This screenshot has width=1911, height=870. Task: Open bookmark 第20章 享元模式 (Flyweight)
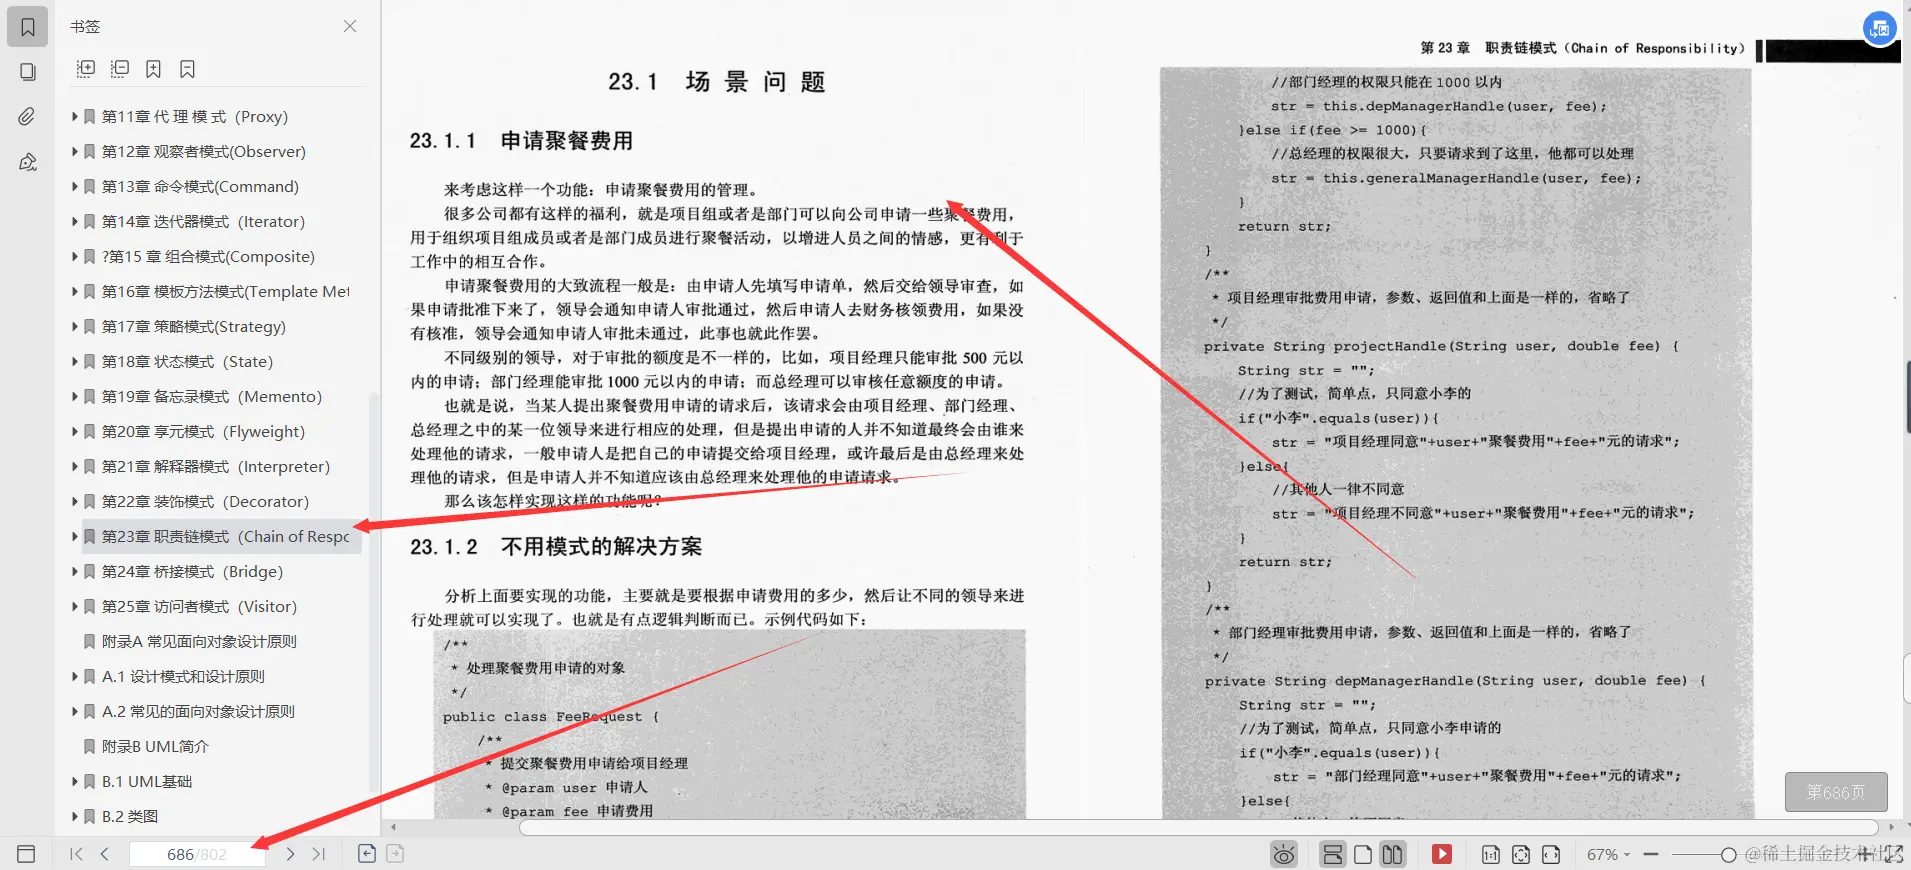203,431
